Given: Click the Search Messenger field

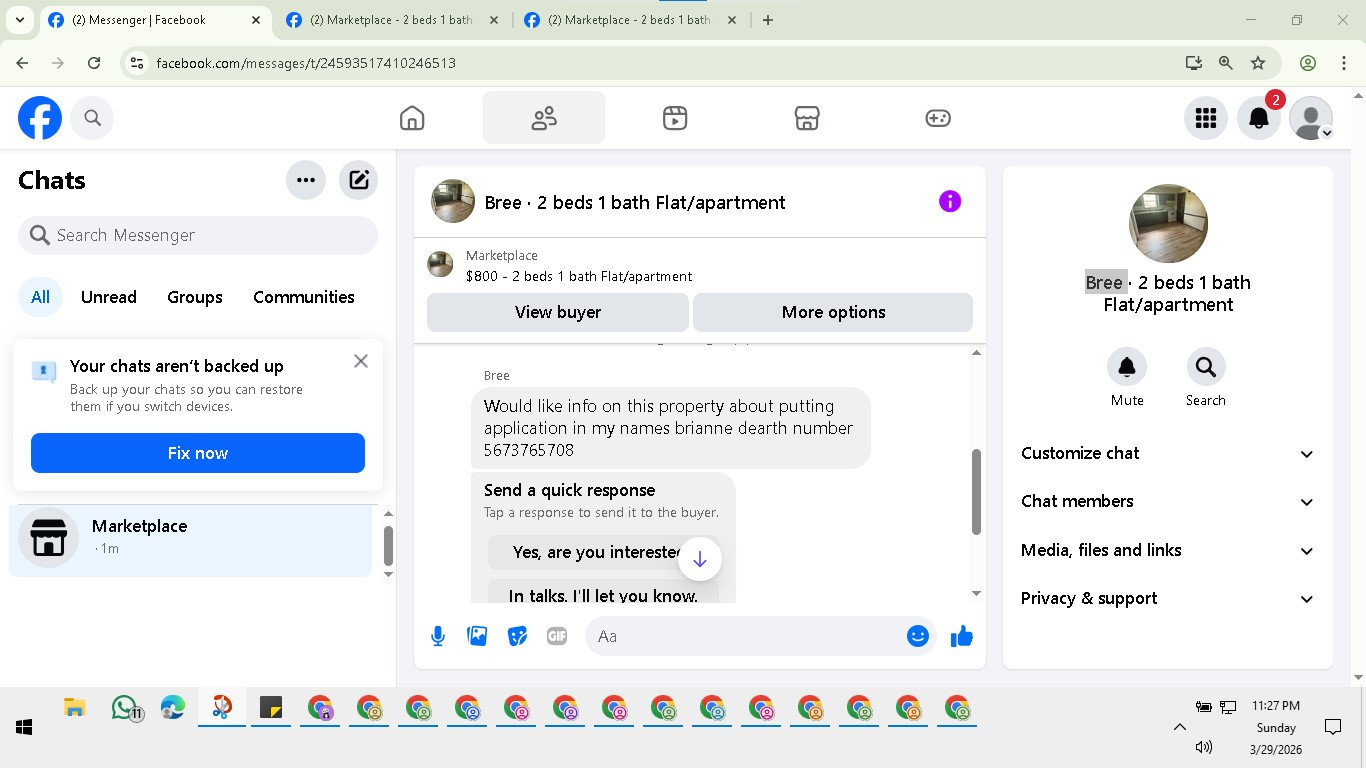Looking at the screenshot, I should click(x=198, y=235).
